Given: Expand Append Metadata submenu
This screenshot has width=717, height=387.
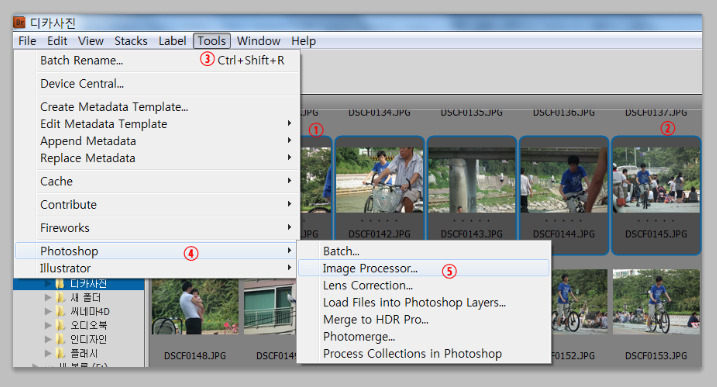Looking at the screenshot, I should 157,141.
